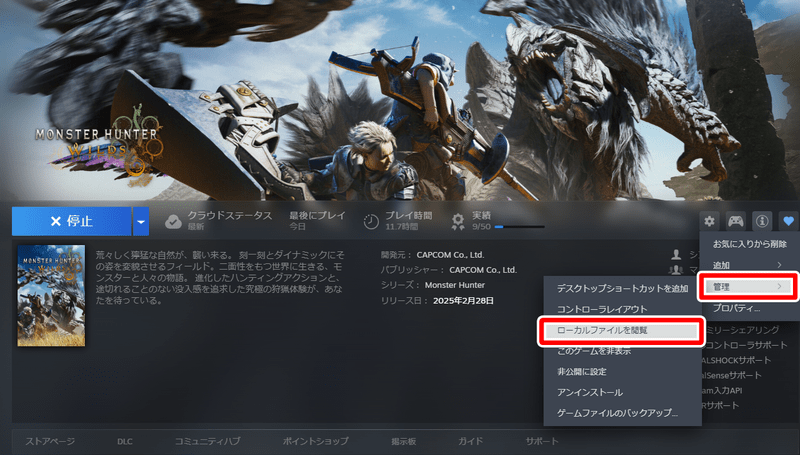Image resolution: width=800 pixels, height=455 pixels.
Task: Open the 掲示板 tab
Action: coord(404,441)
